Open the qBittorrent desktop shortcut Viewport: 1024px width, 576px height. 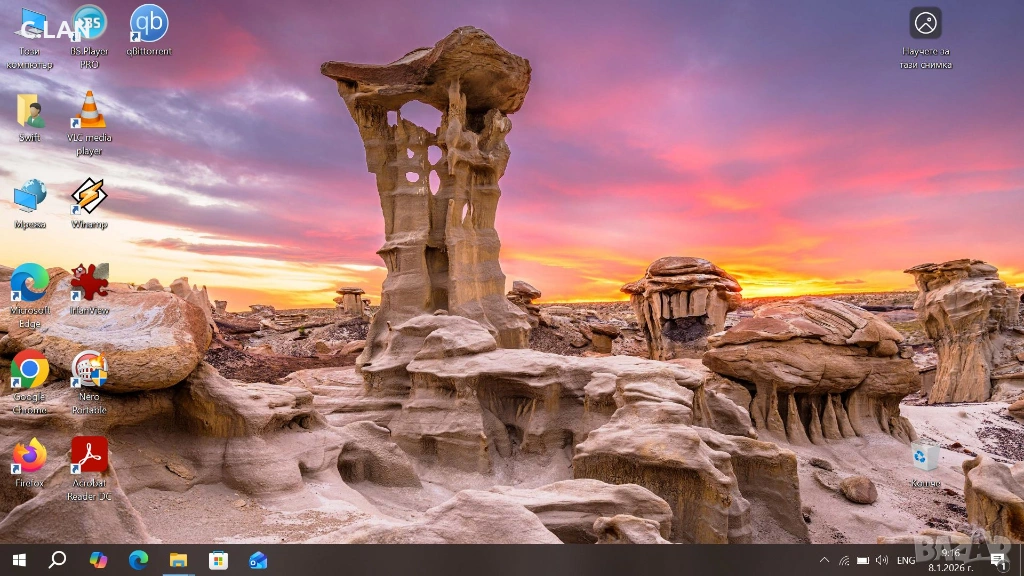[149, 24]
